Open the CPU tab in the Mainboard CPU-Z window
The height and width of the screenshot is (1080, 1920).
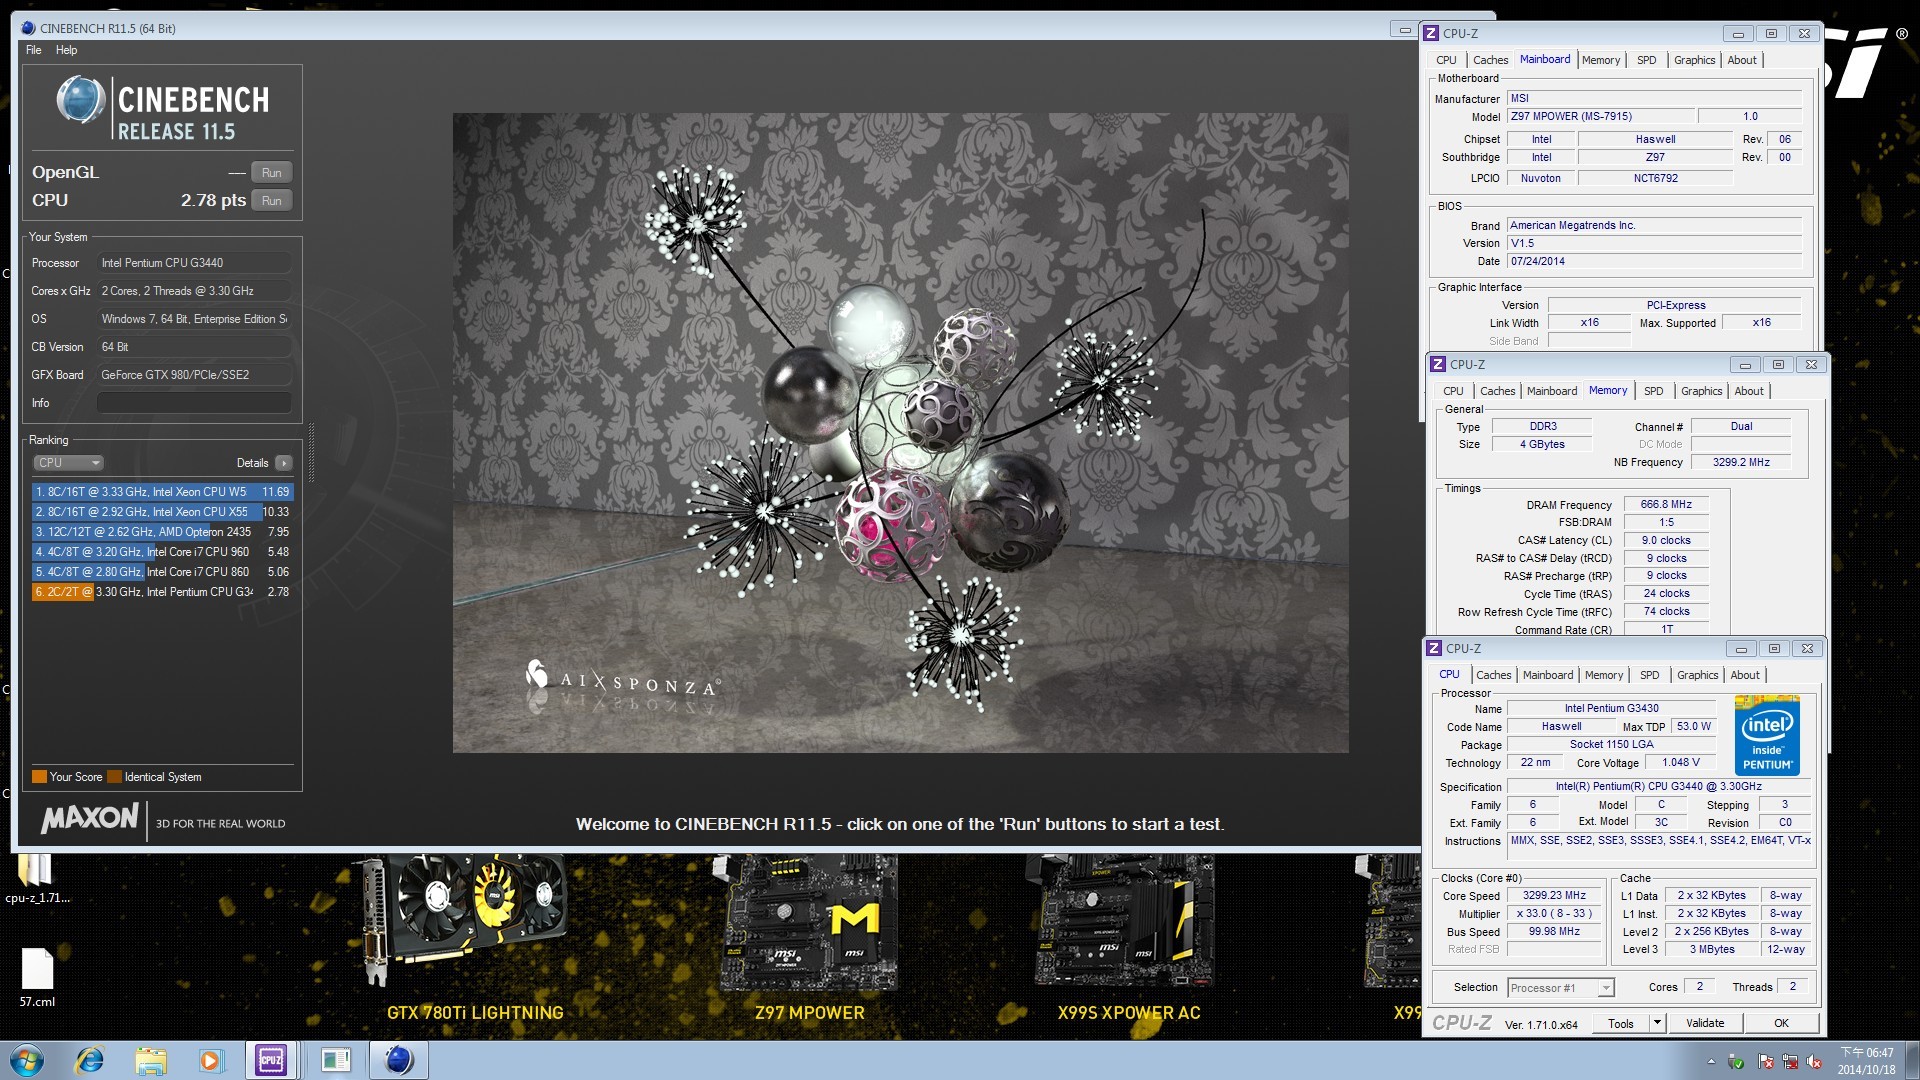click(1446, 60)
